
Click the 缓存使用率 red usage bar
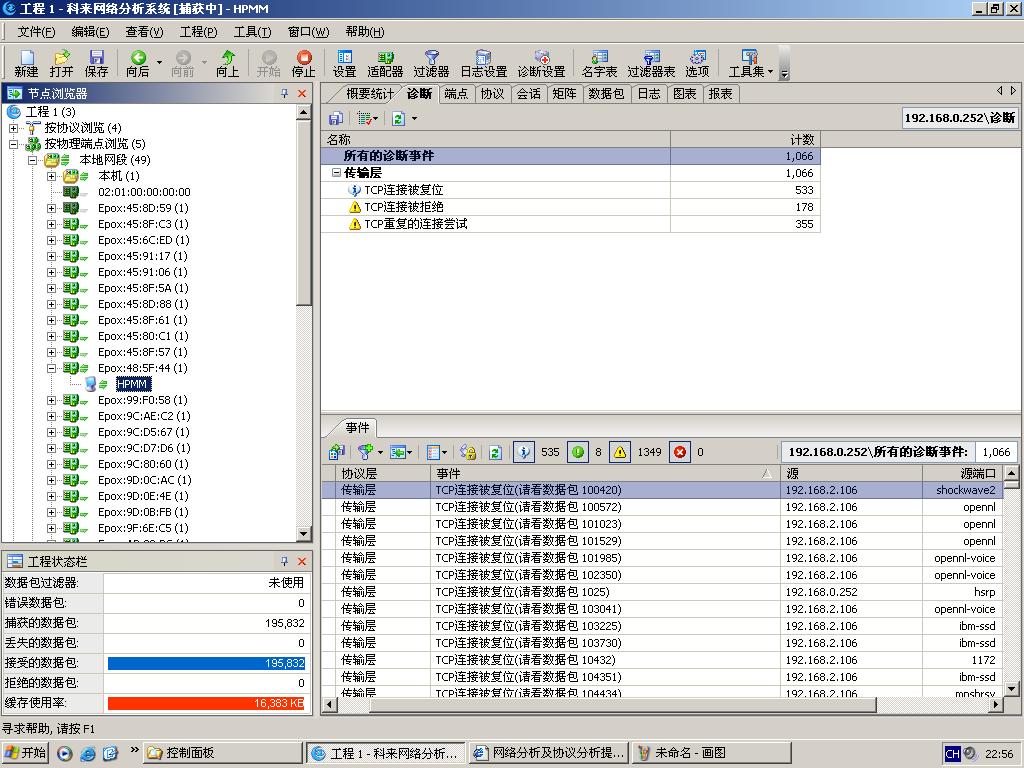[206, 704]
